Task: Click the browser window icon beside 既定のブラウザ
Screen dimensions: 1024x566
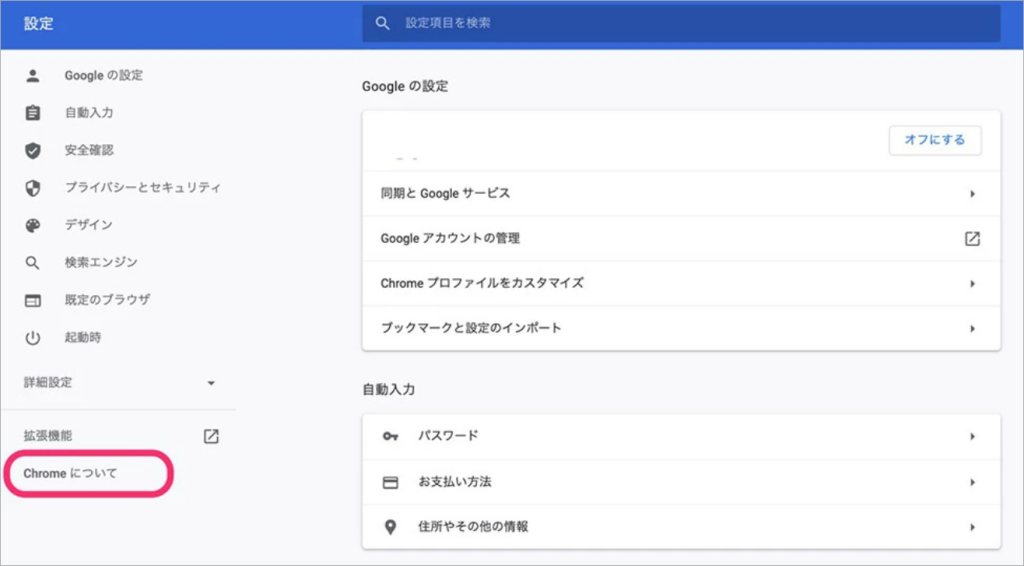Action: (33, 300)
